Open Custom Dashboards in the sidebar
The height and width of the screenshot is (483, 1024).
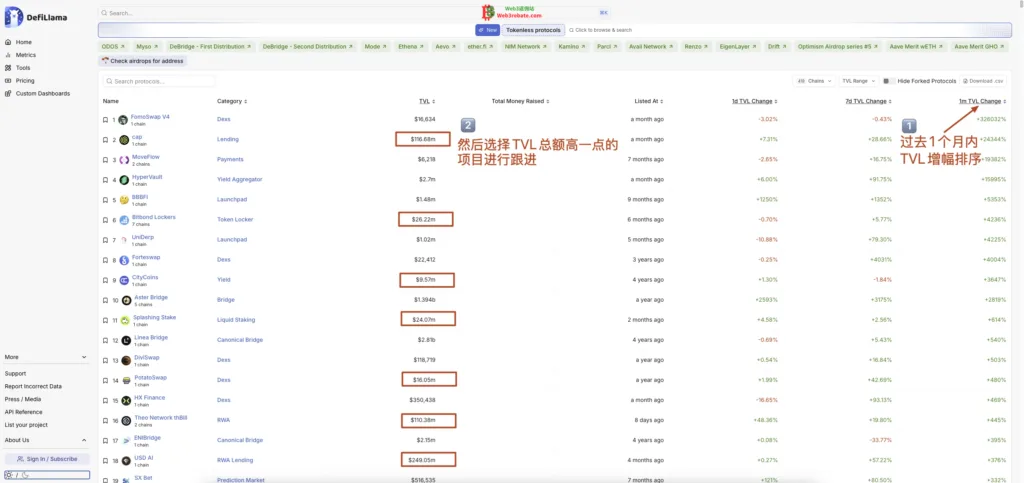coord(42,93)
